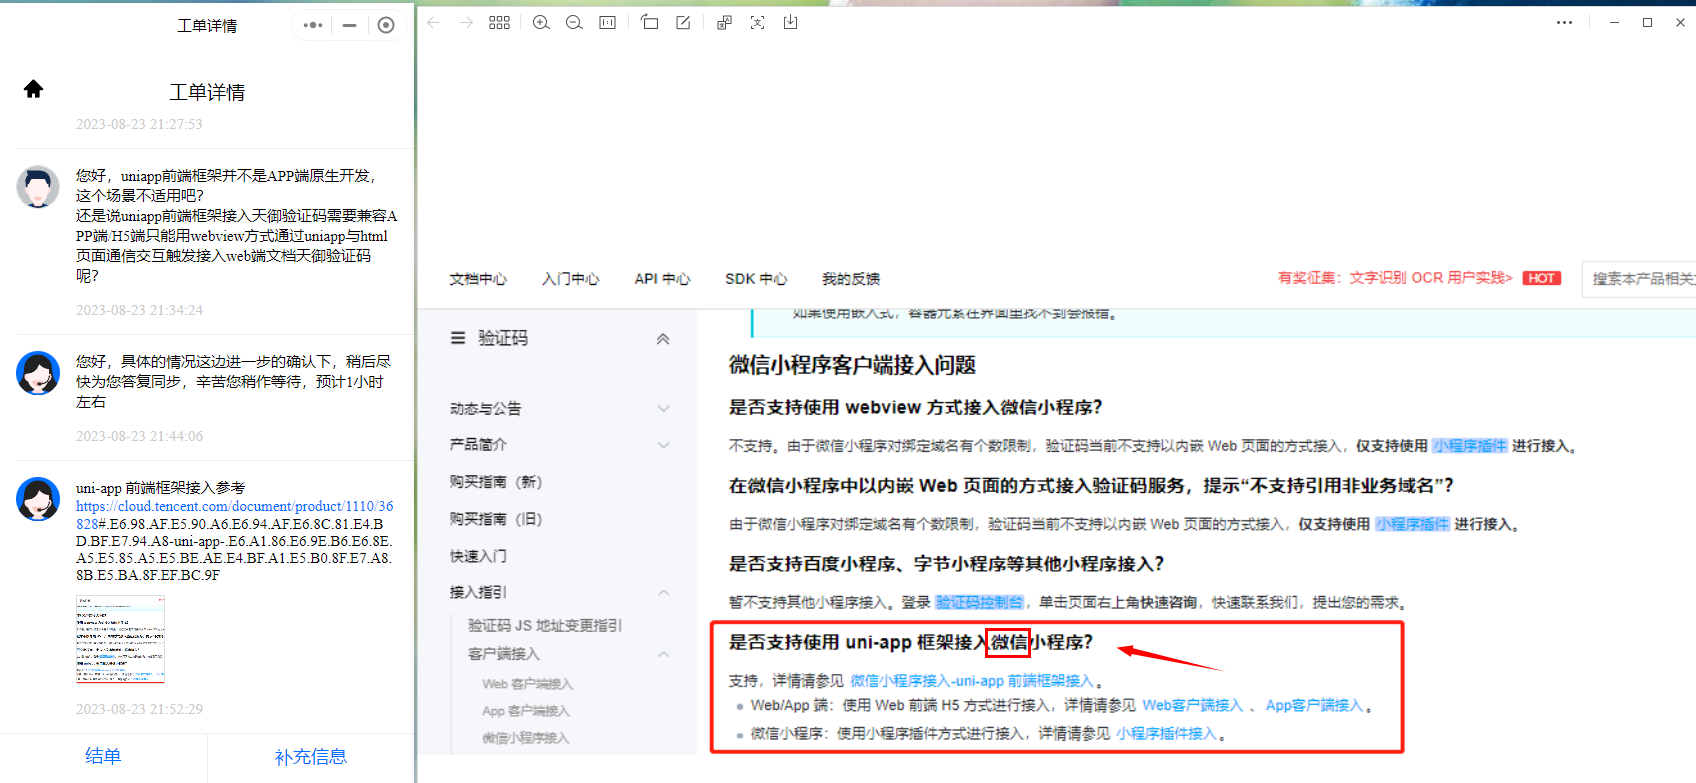Open the 验证码控制台 link
This screenshot has width=1696, height=783.
[x=980, y=602]
